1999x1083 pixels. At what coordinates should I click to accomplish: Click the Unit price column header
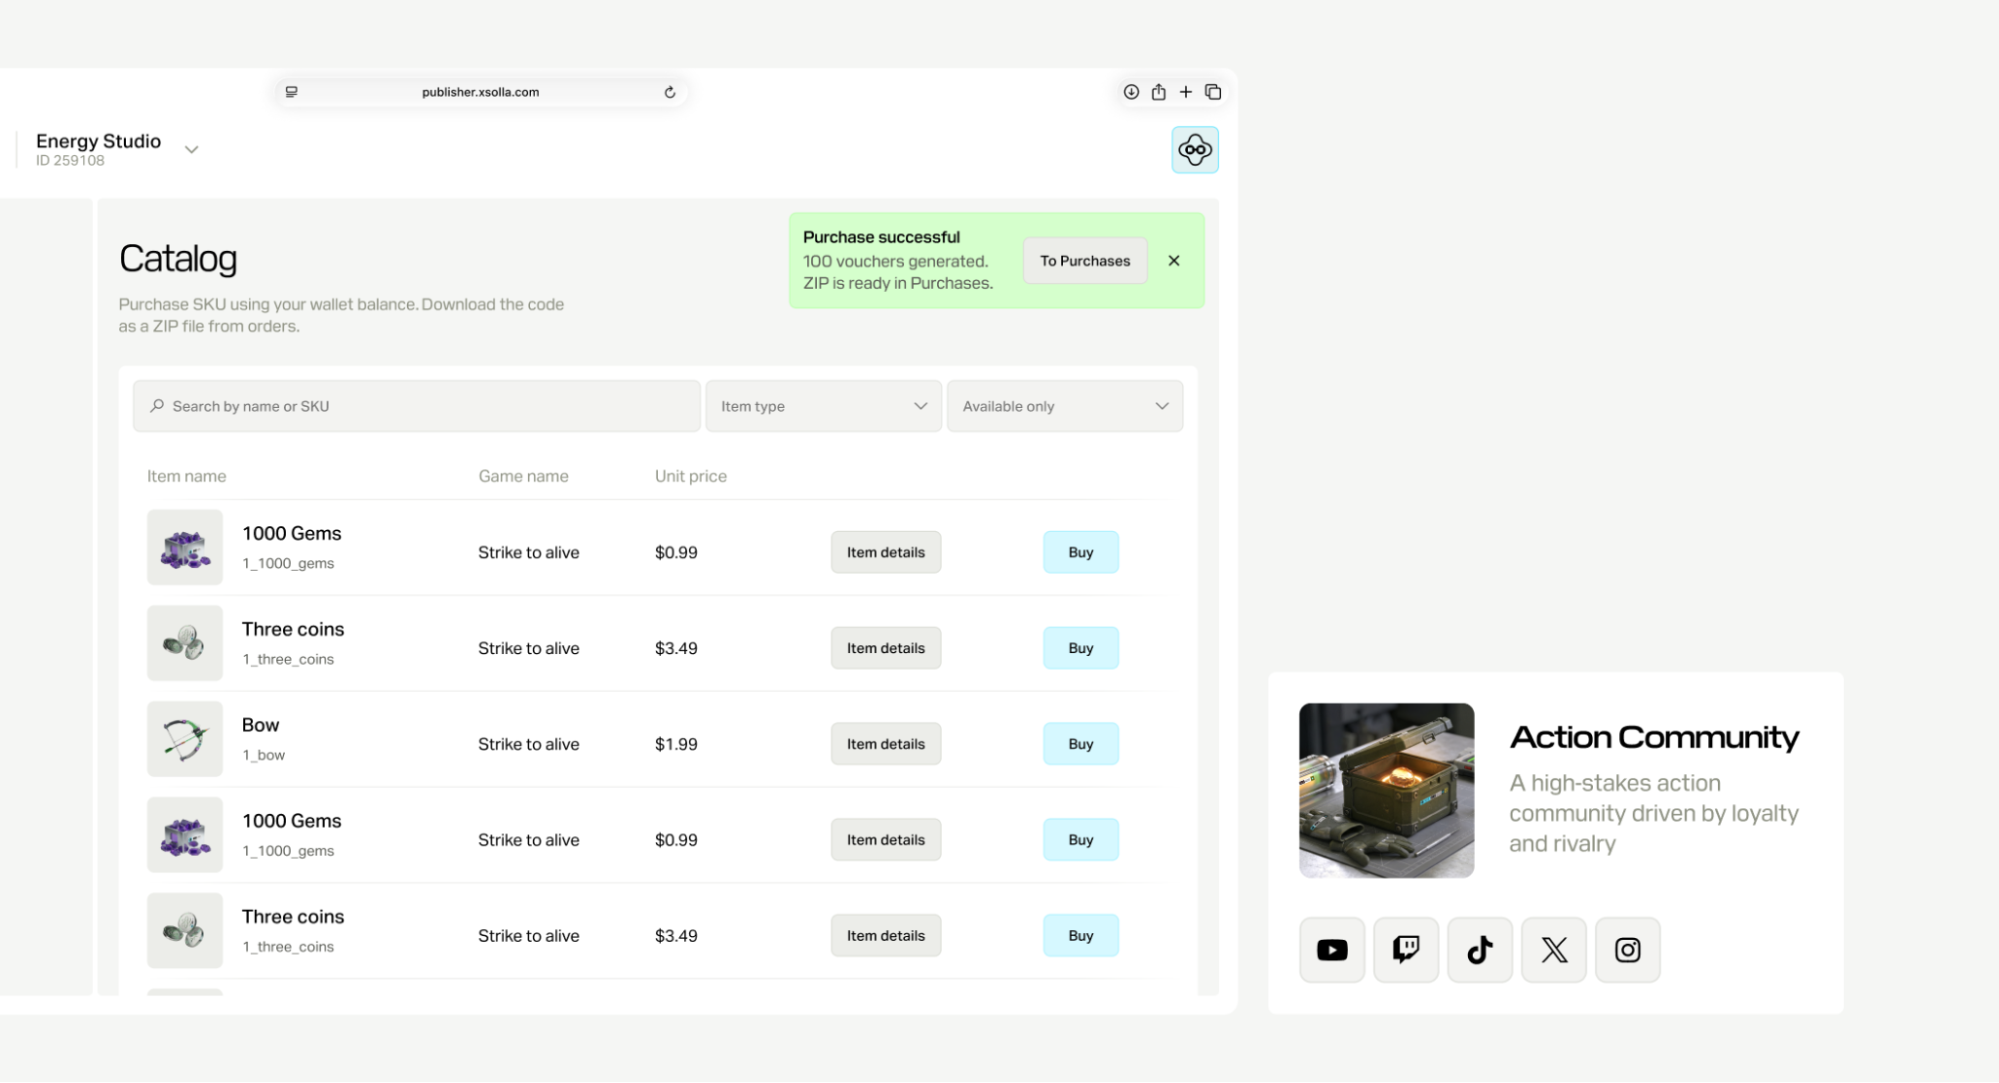click(691, 476)
